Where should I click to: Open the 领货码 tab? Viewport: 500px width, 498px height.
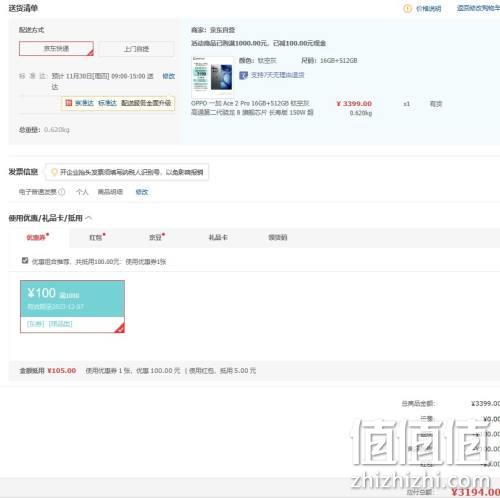278,237
